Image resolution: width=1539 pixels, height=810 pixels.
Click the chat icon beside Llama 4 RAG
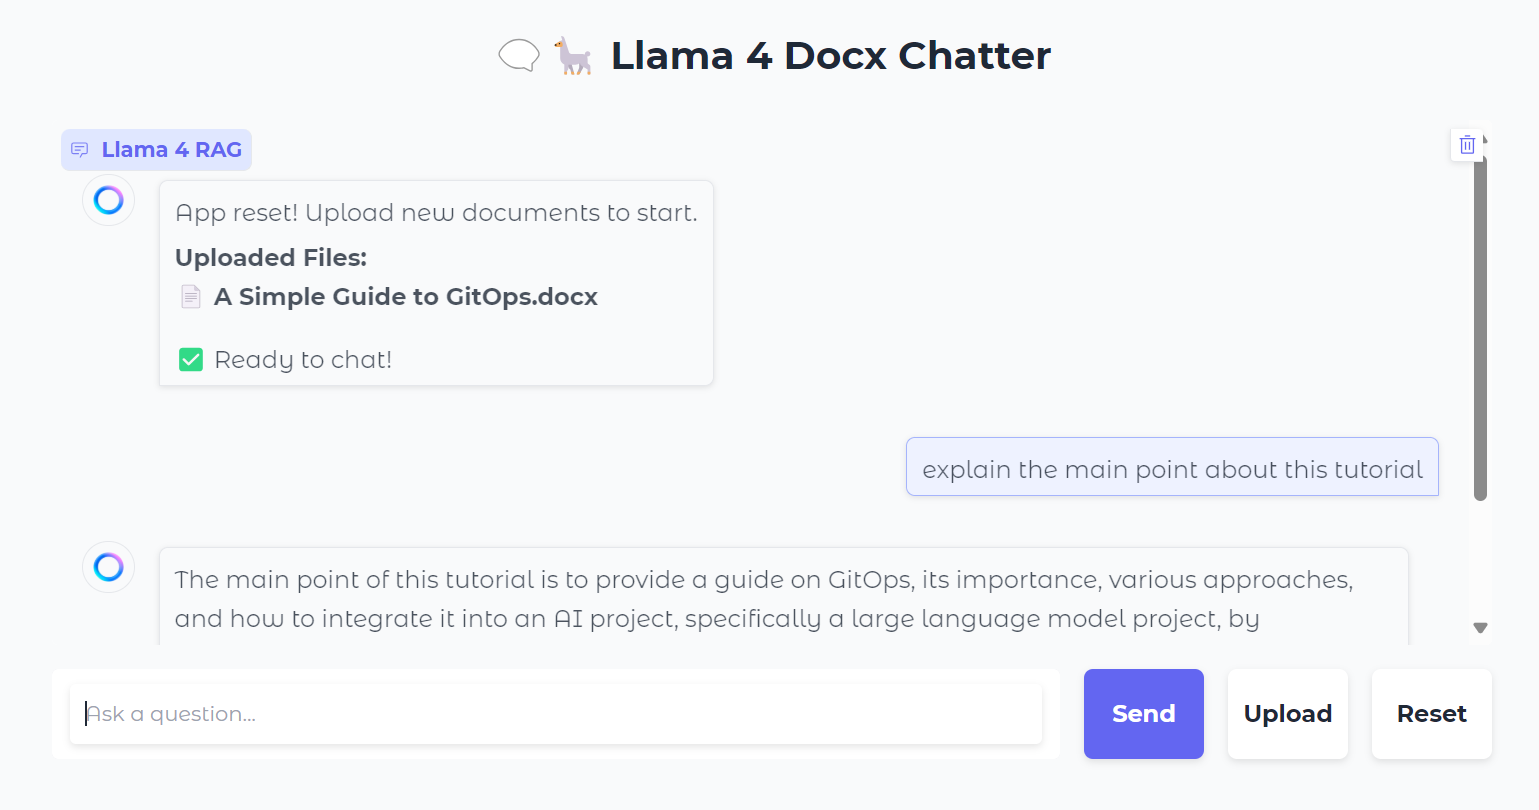80,150
